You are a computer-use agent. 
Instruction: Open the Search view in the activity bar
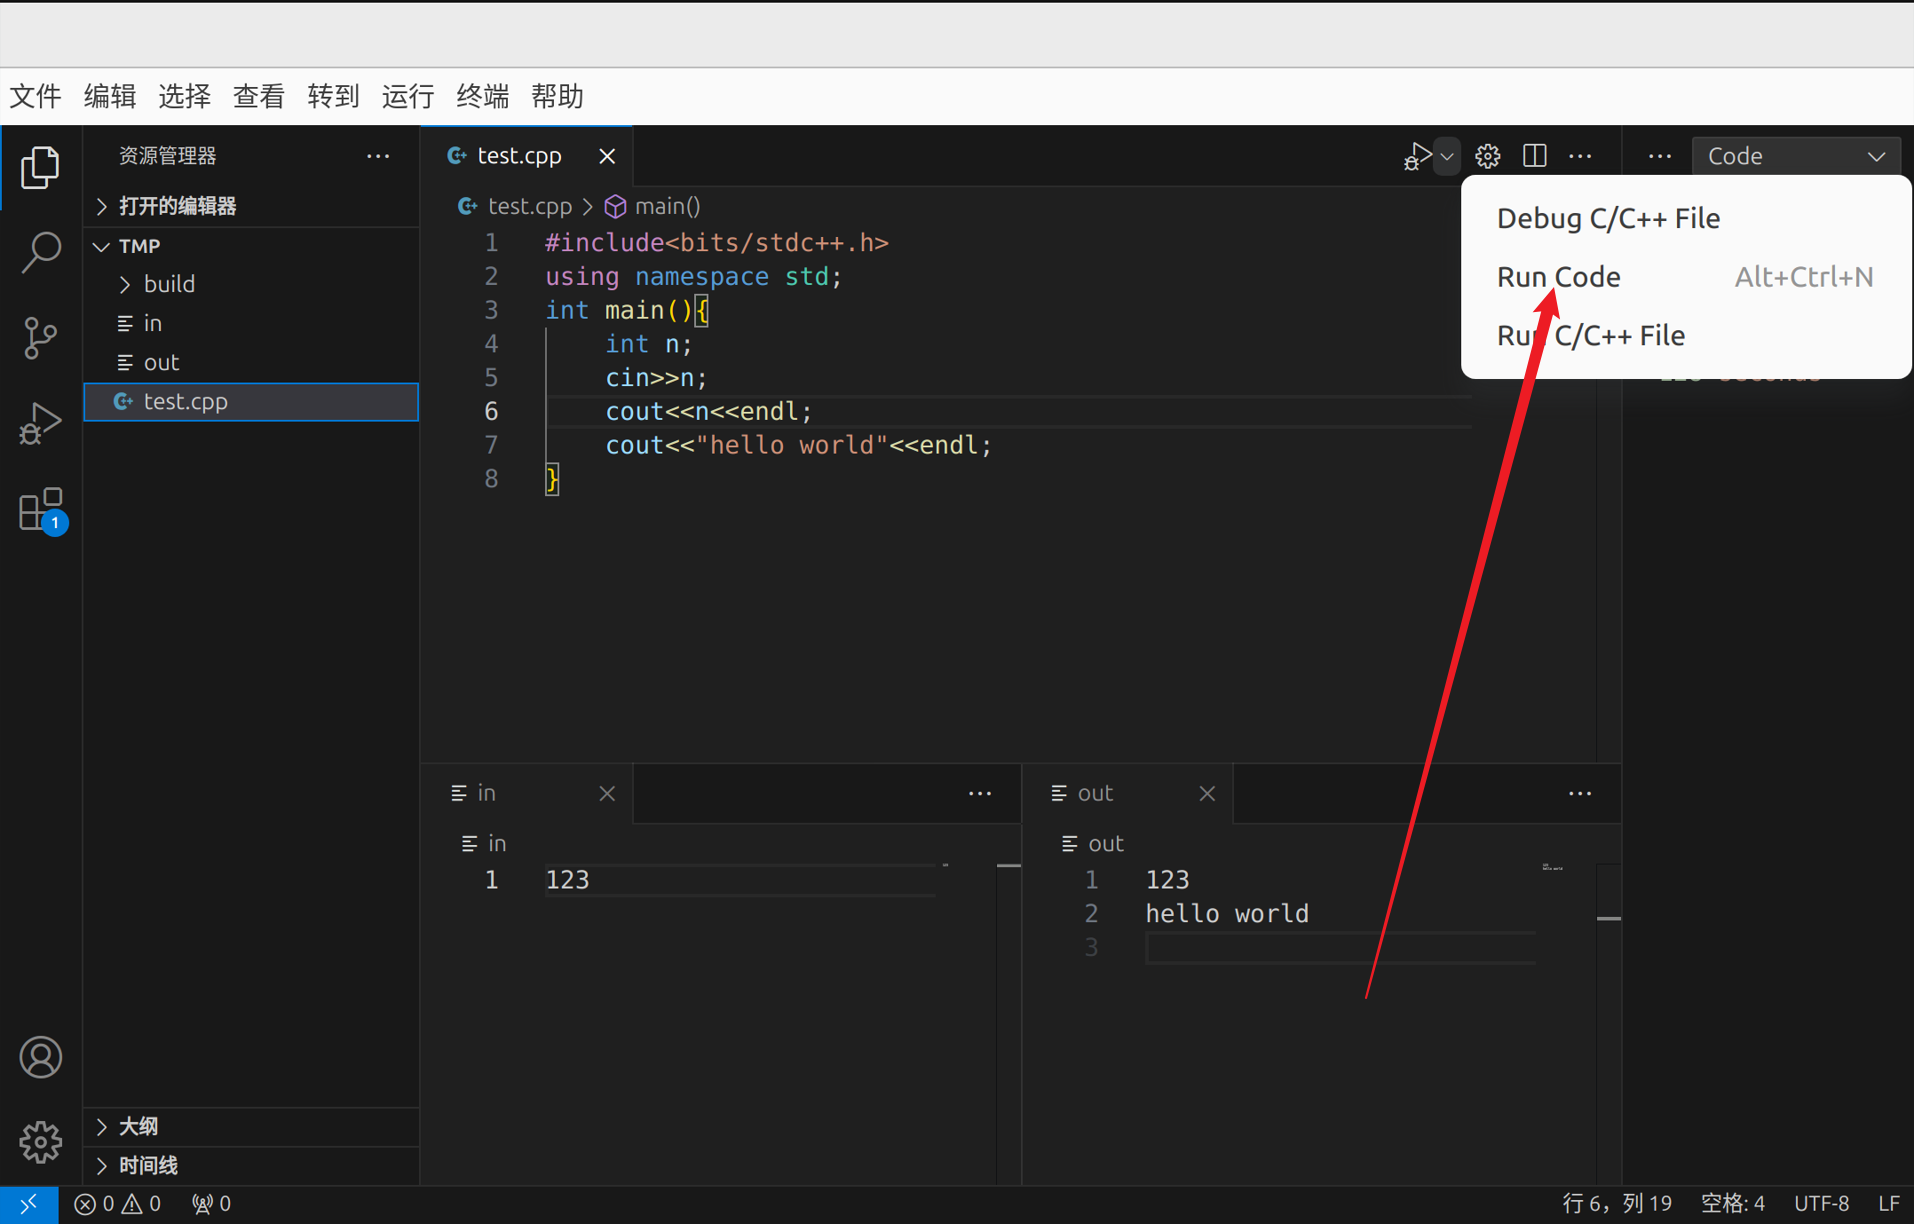coord(40,252)
